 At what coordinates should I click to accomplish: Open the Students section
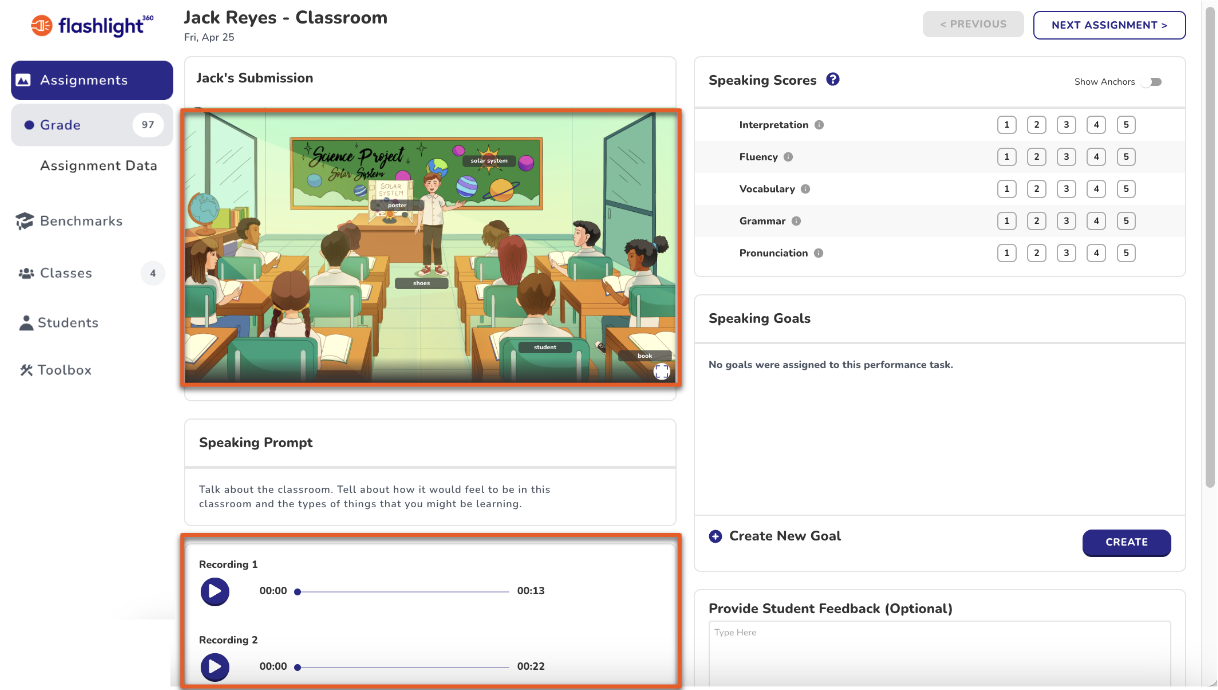click(x=60, y=323)
